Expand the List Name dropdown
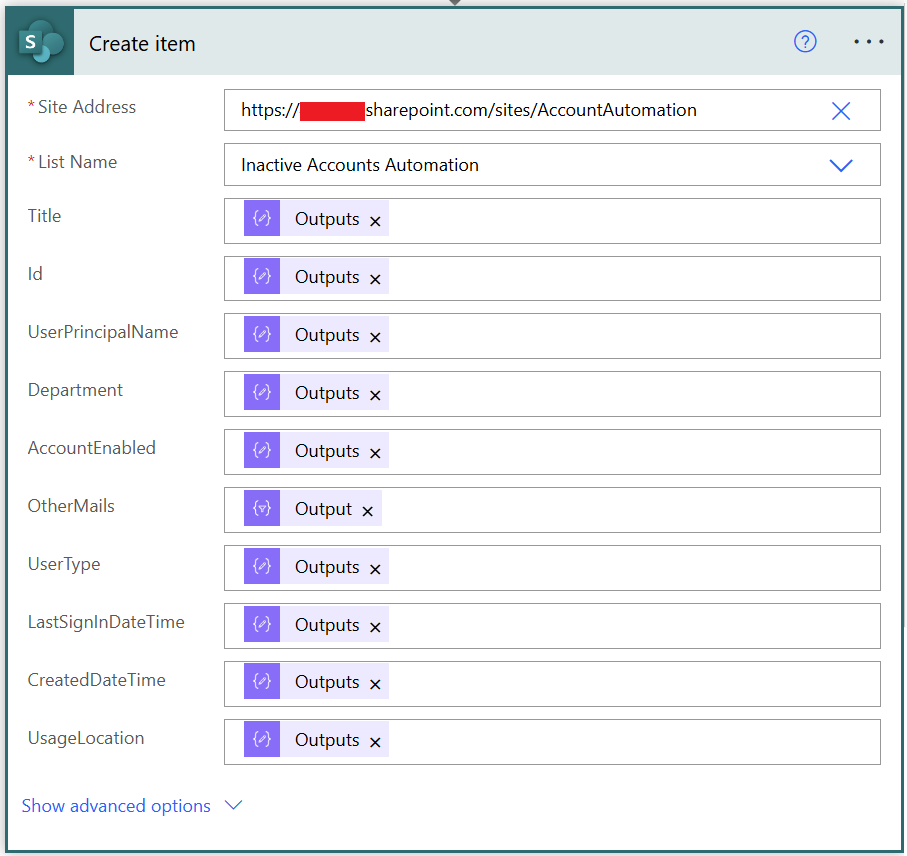Image resolution: width=907 pixels, height=856 pixels. point(841,165)
